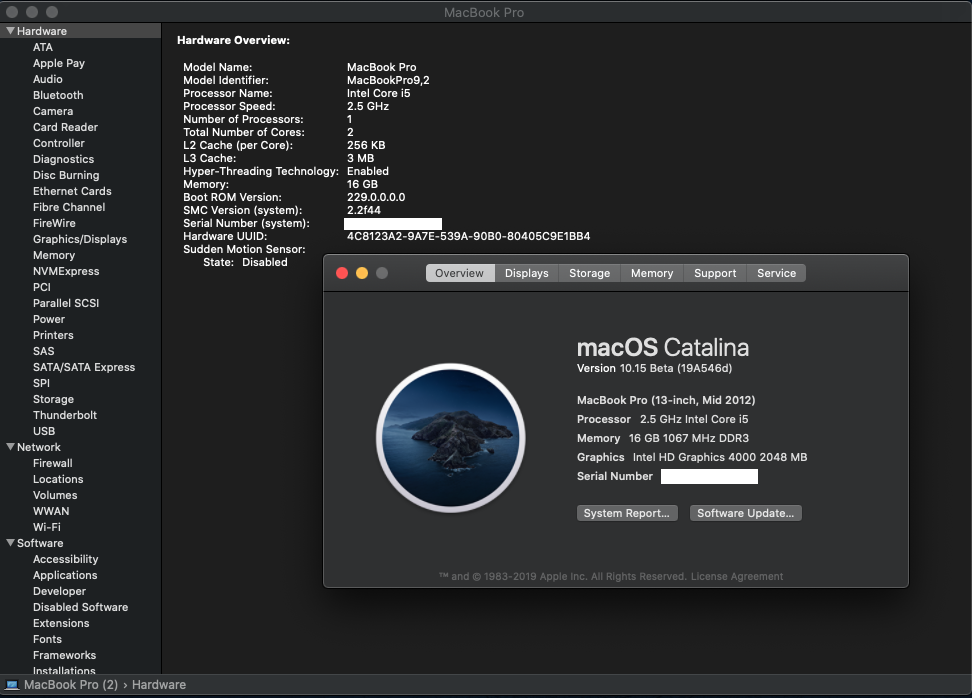Click the version text 10.15 Beta (19A546d)

point(676,368)
